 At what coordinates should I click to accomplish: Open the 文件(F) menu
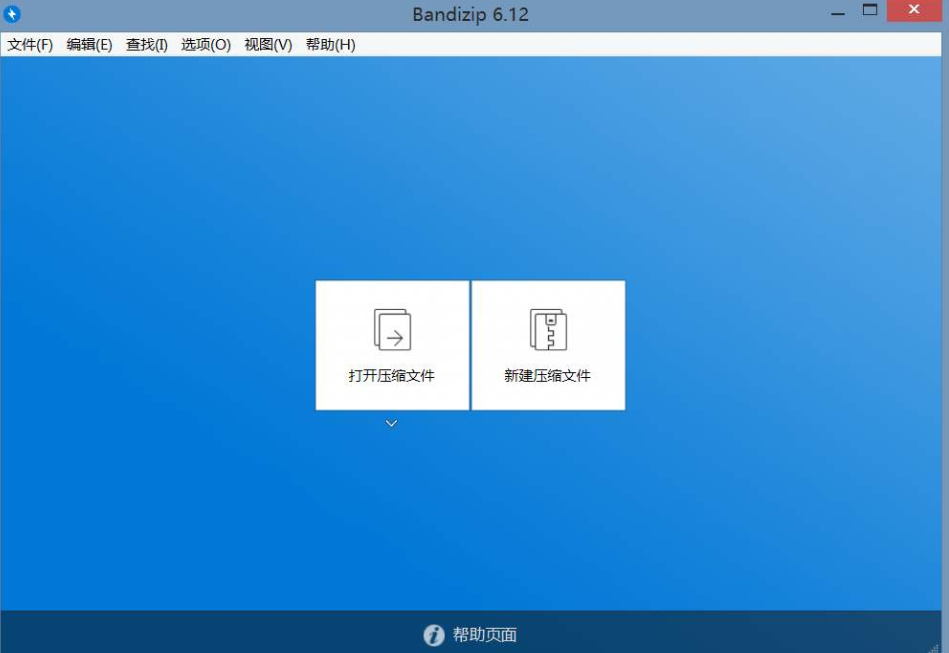point(30,45)
